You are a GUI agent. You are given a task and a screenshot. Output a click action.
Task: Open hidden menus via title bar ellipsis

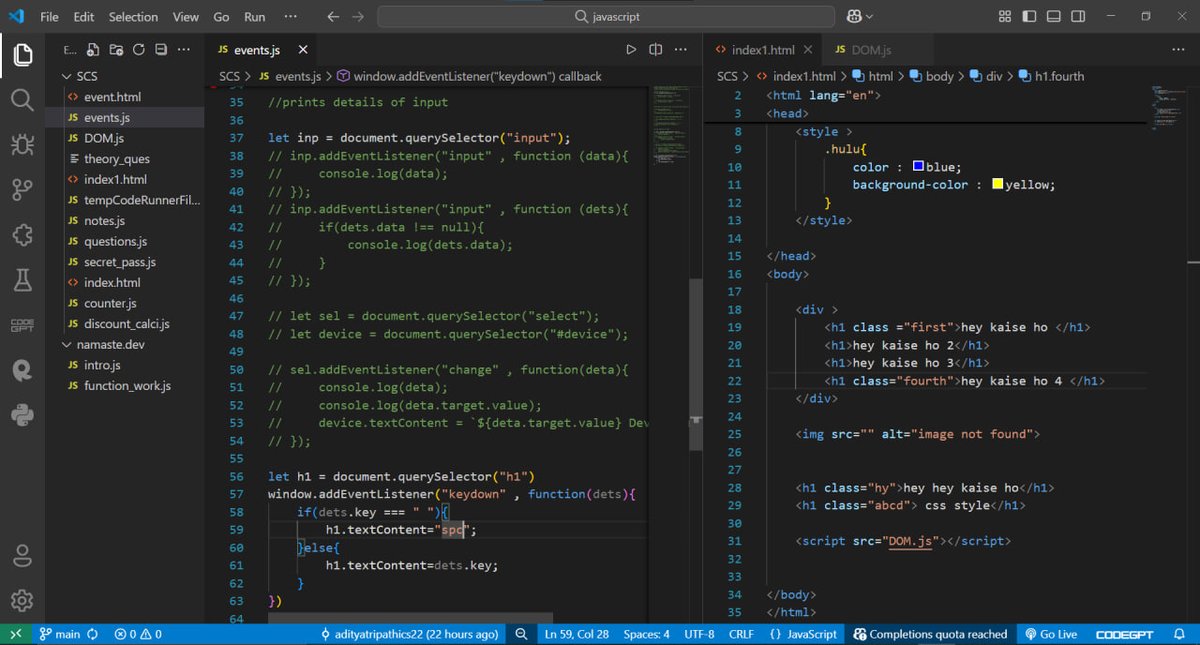coord(290,17)
